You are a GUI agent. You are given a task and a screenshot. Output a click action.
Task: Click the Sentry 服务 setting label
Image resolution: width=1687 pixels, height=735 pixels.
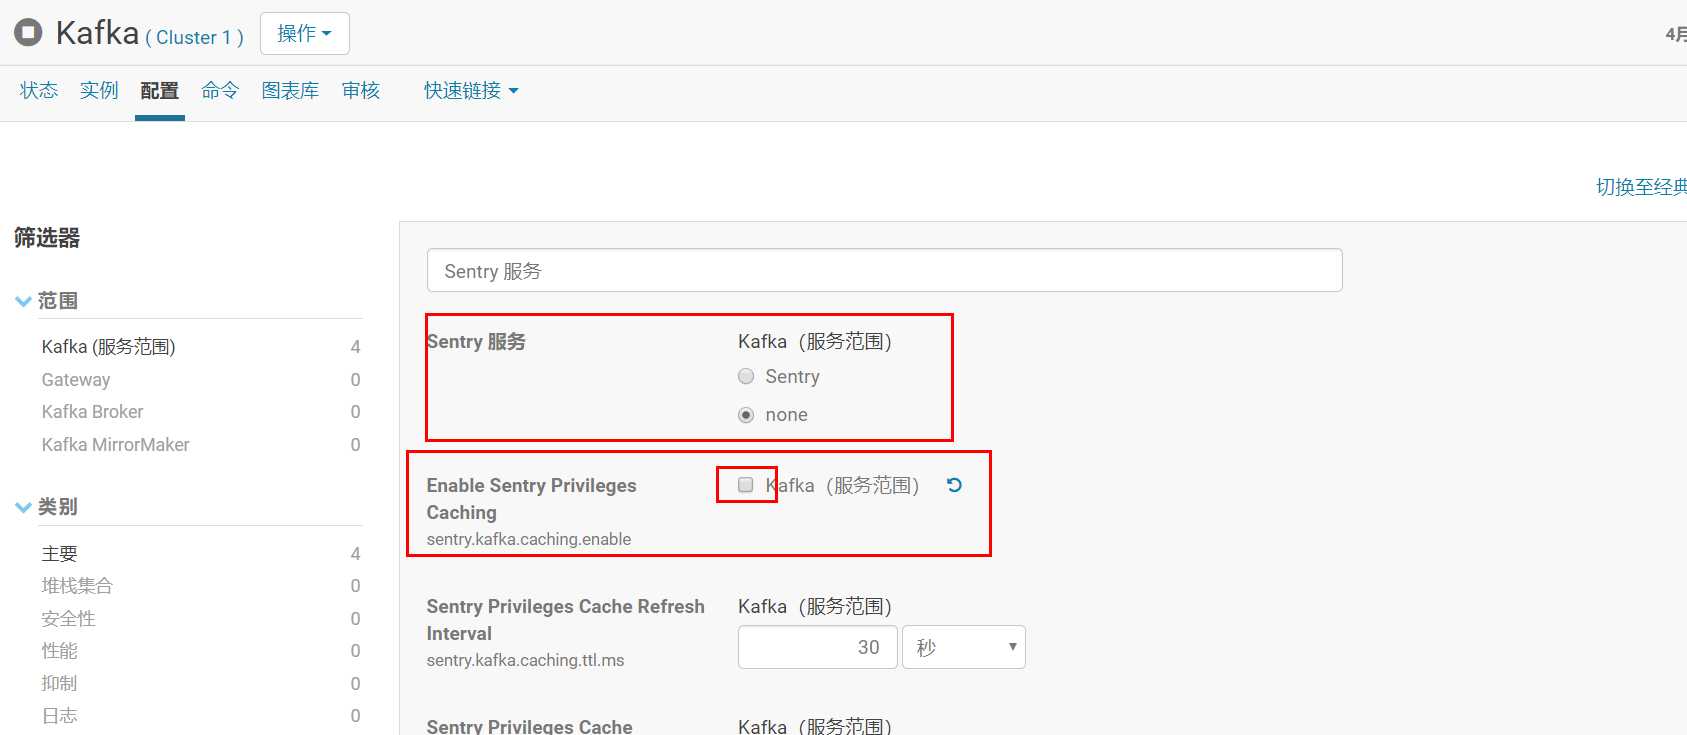point(476,342)
